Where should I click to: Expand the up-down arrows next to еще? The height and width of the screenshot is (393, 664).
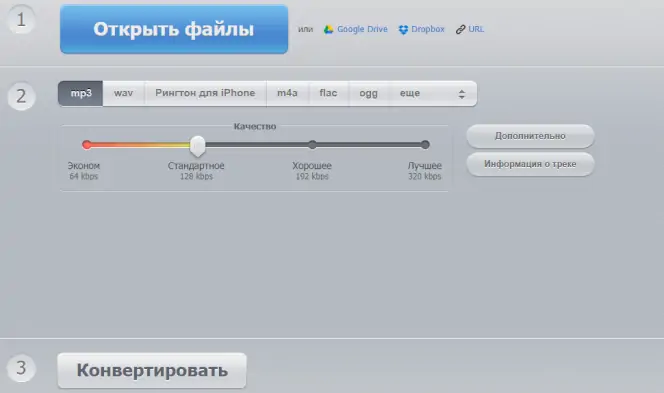click(462, 94)
